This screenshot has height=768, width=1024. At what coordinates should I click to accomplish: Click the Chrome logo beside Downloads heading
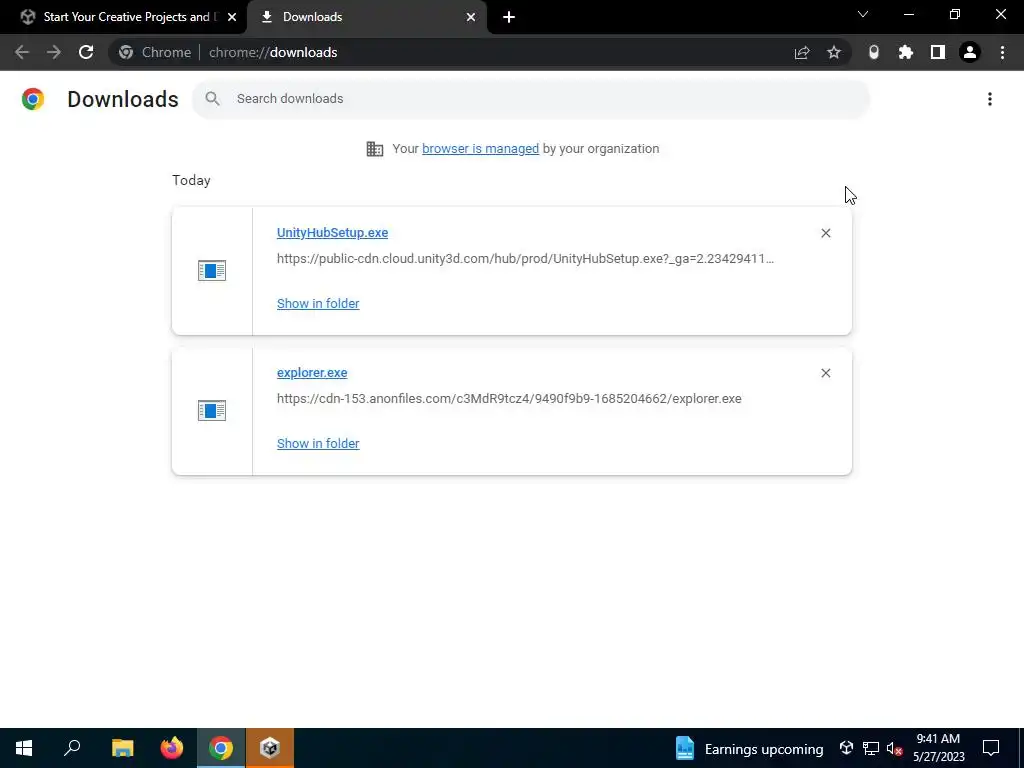pos(33,99)
